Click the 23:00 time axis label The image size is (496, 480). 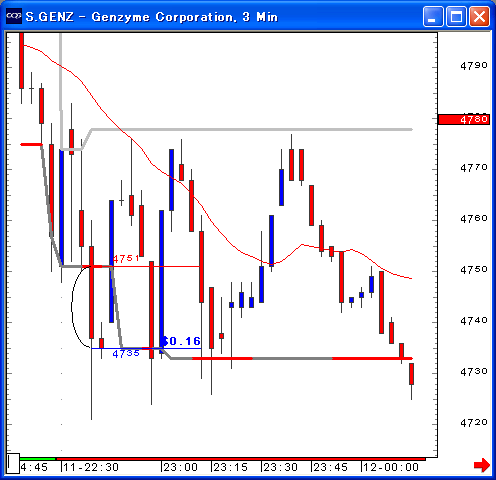click(180, 467)
